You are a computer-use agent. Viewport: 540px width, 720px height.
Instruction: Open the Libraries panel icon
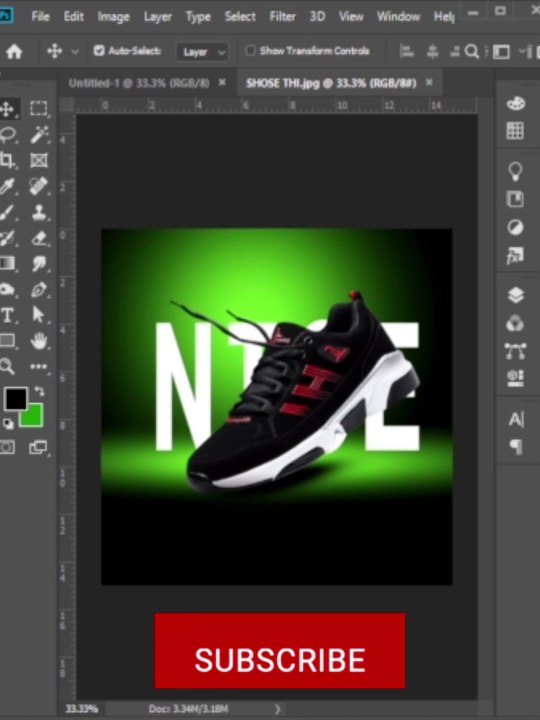click(515, 199)
